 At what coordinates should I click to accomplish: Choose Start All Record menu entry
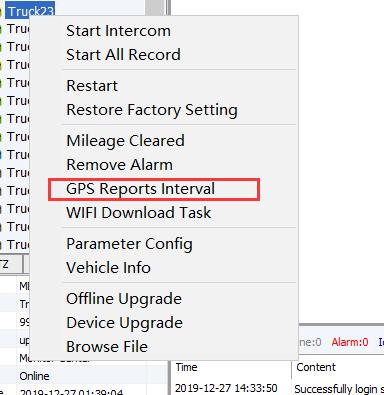click(x=123, y=55)
